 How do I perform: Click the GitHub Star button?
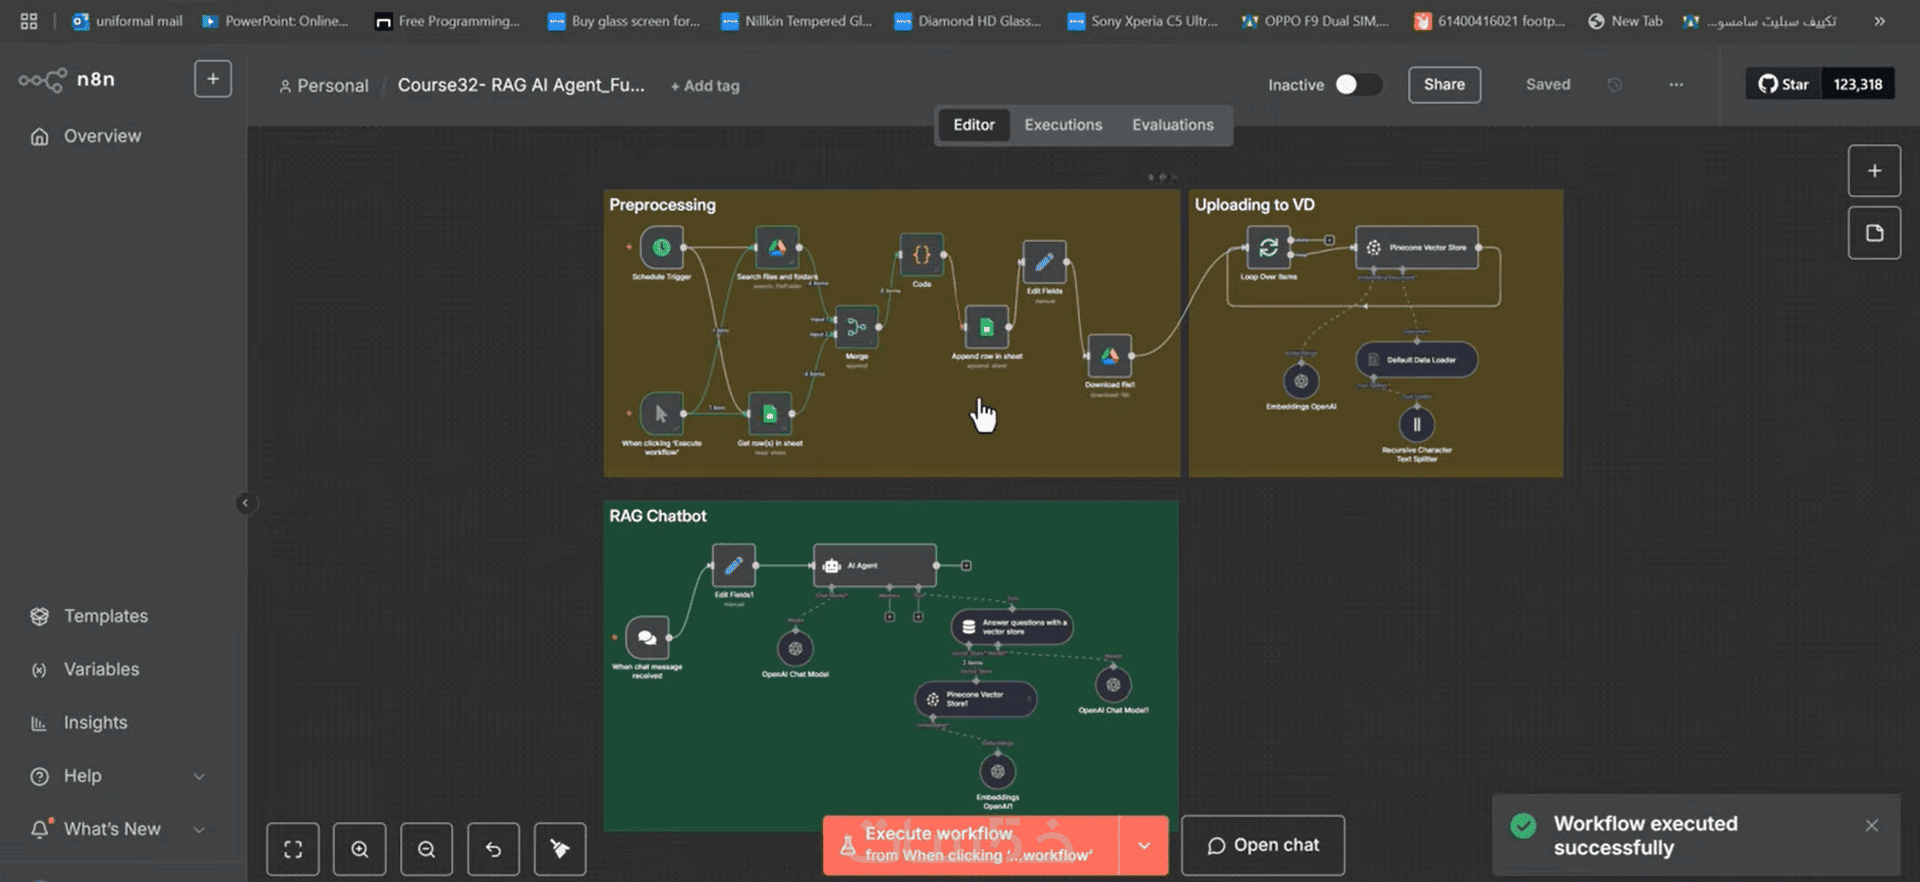[x=1784, y=84]
